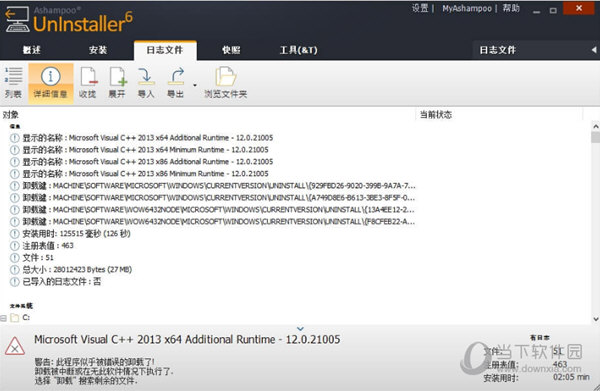This screenshot has height=391, width=600.
Task: Close the UnInstaller window
Action: 579,8
